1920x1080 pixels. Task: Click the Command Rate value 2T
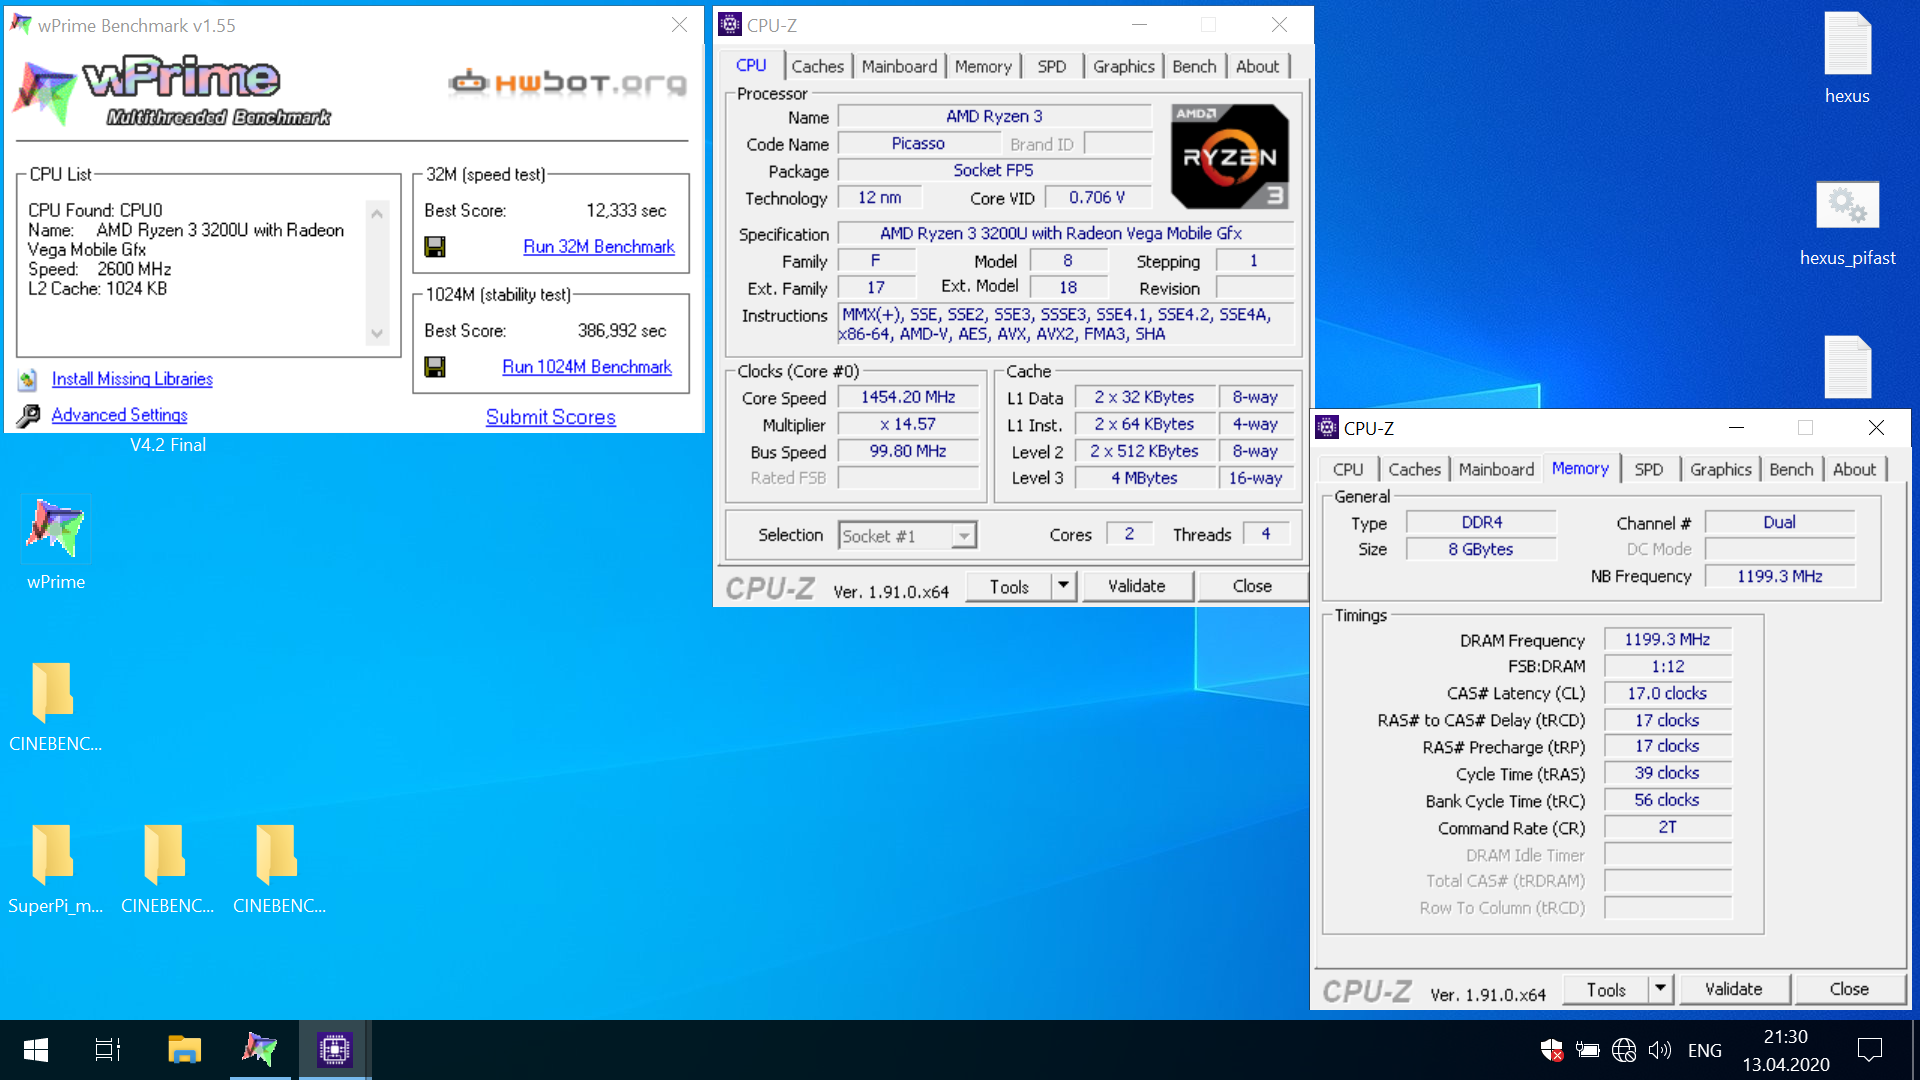[x=1667, y=828]
